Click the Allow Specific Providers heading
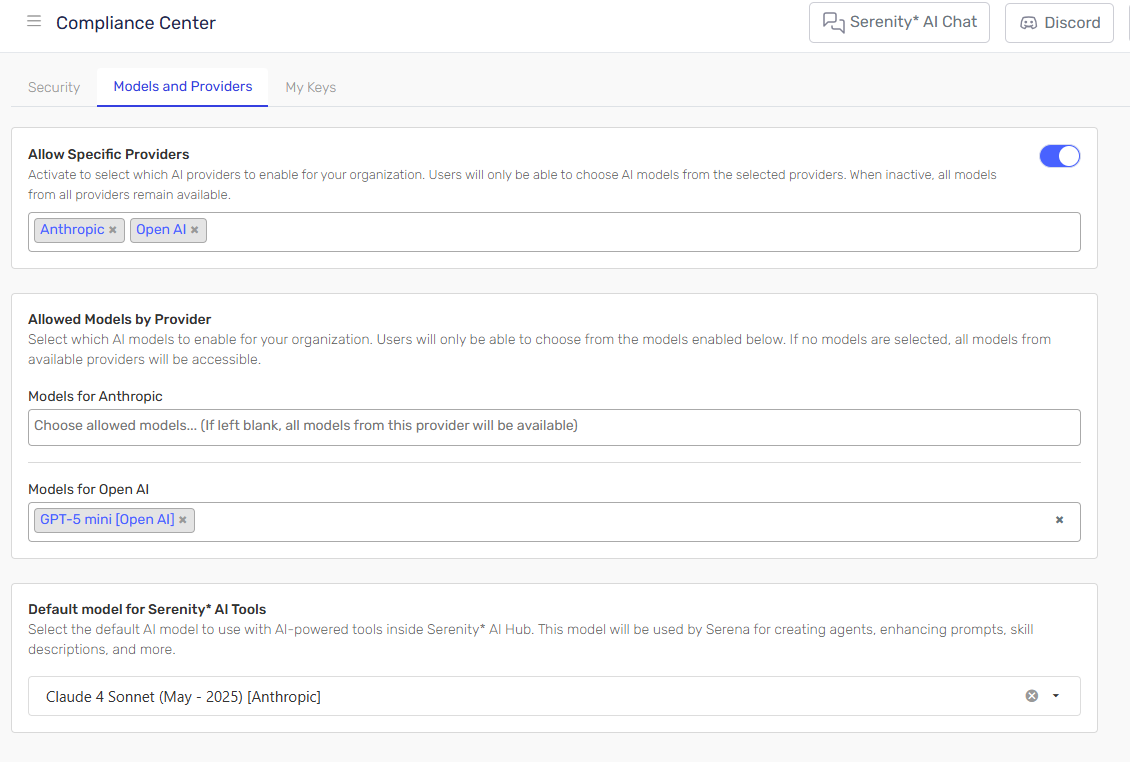Image resolution: width=1130 pixels, height=762 pixels. click(109, 154)
